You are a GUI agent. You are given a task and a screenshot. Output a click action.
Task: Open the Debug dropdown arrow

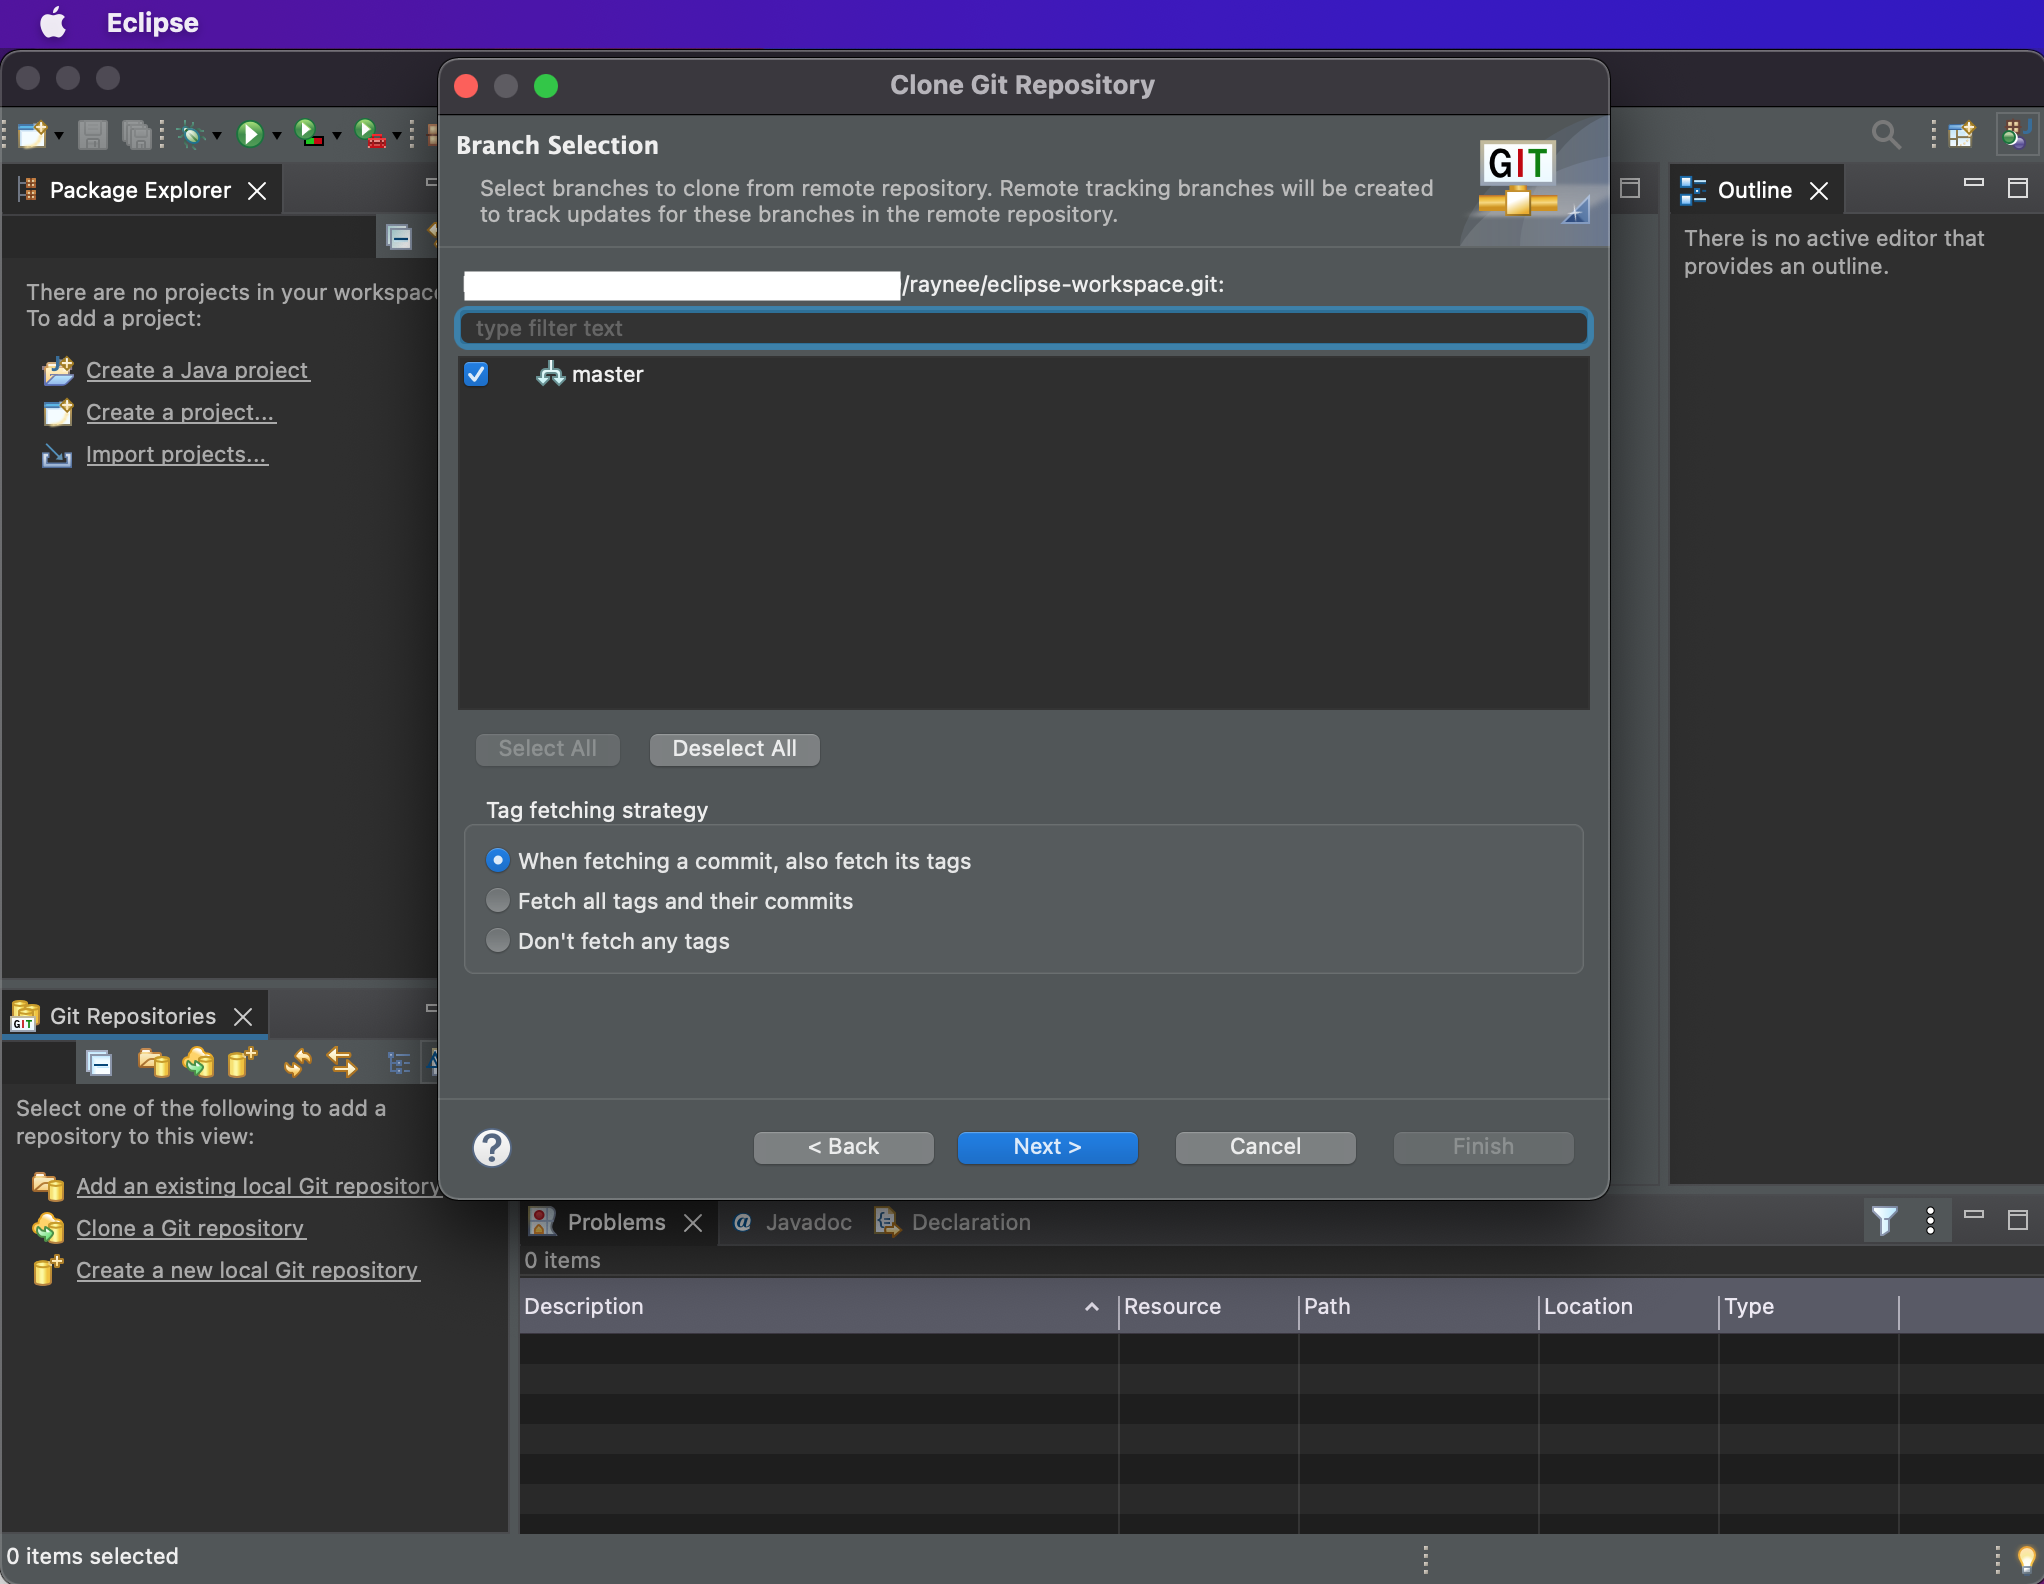pyautogui.click(x=217, y=136)
